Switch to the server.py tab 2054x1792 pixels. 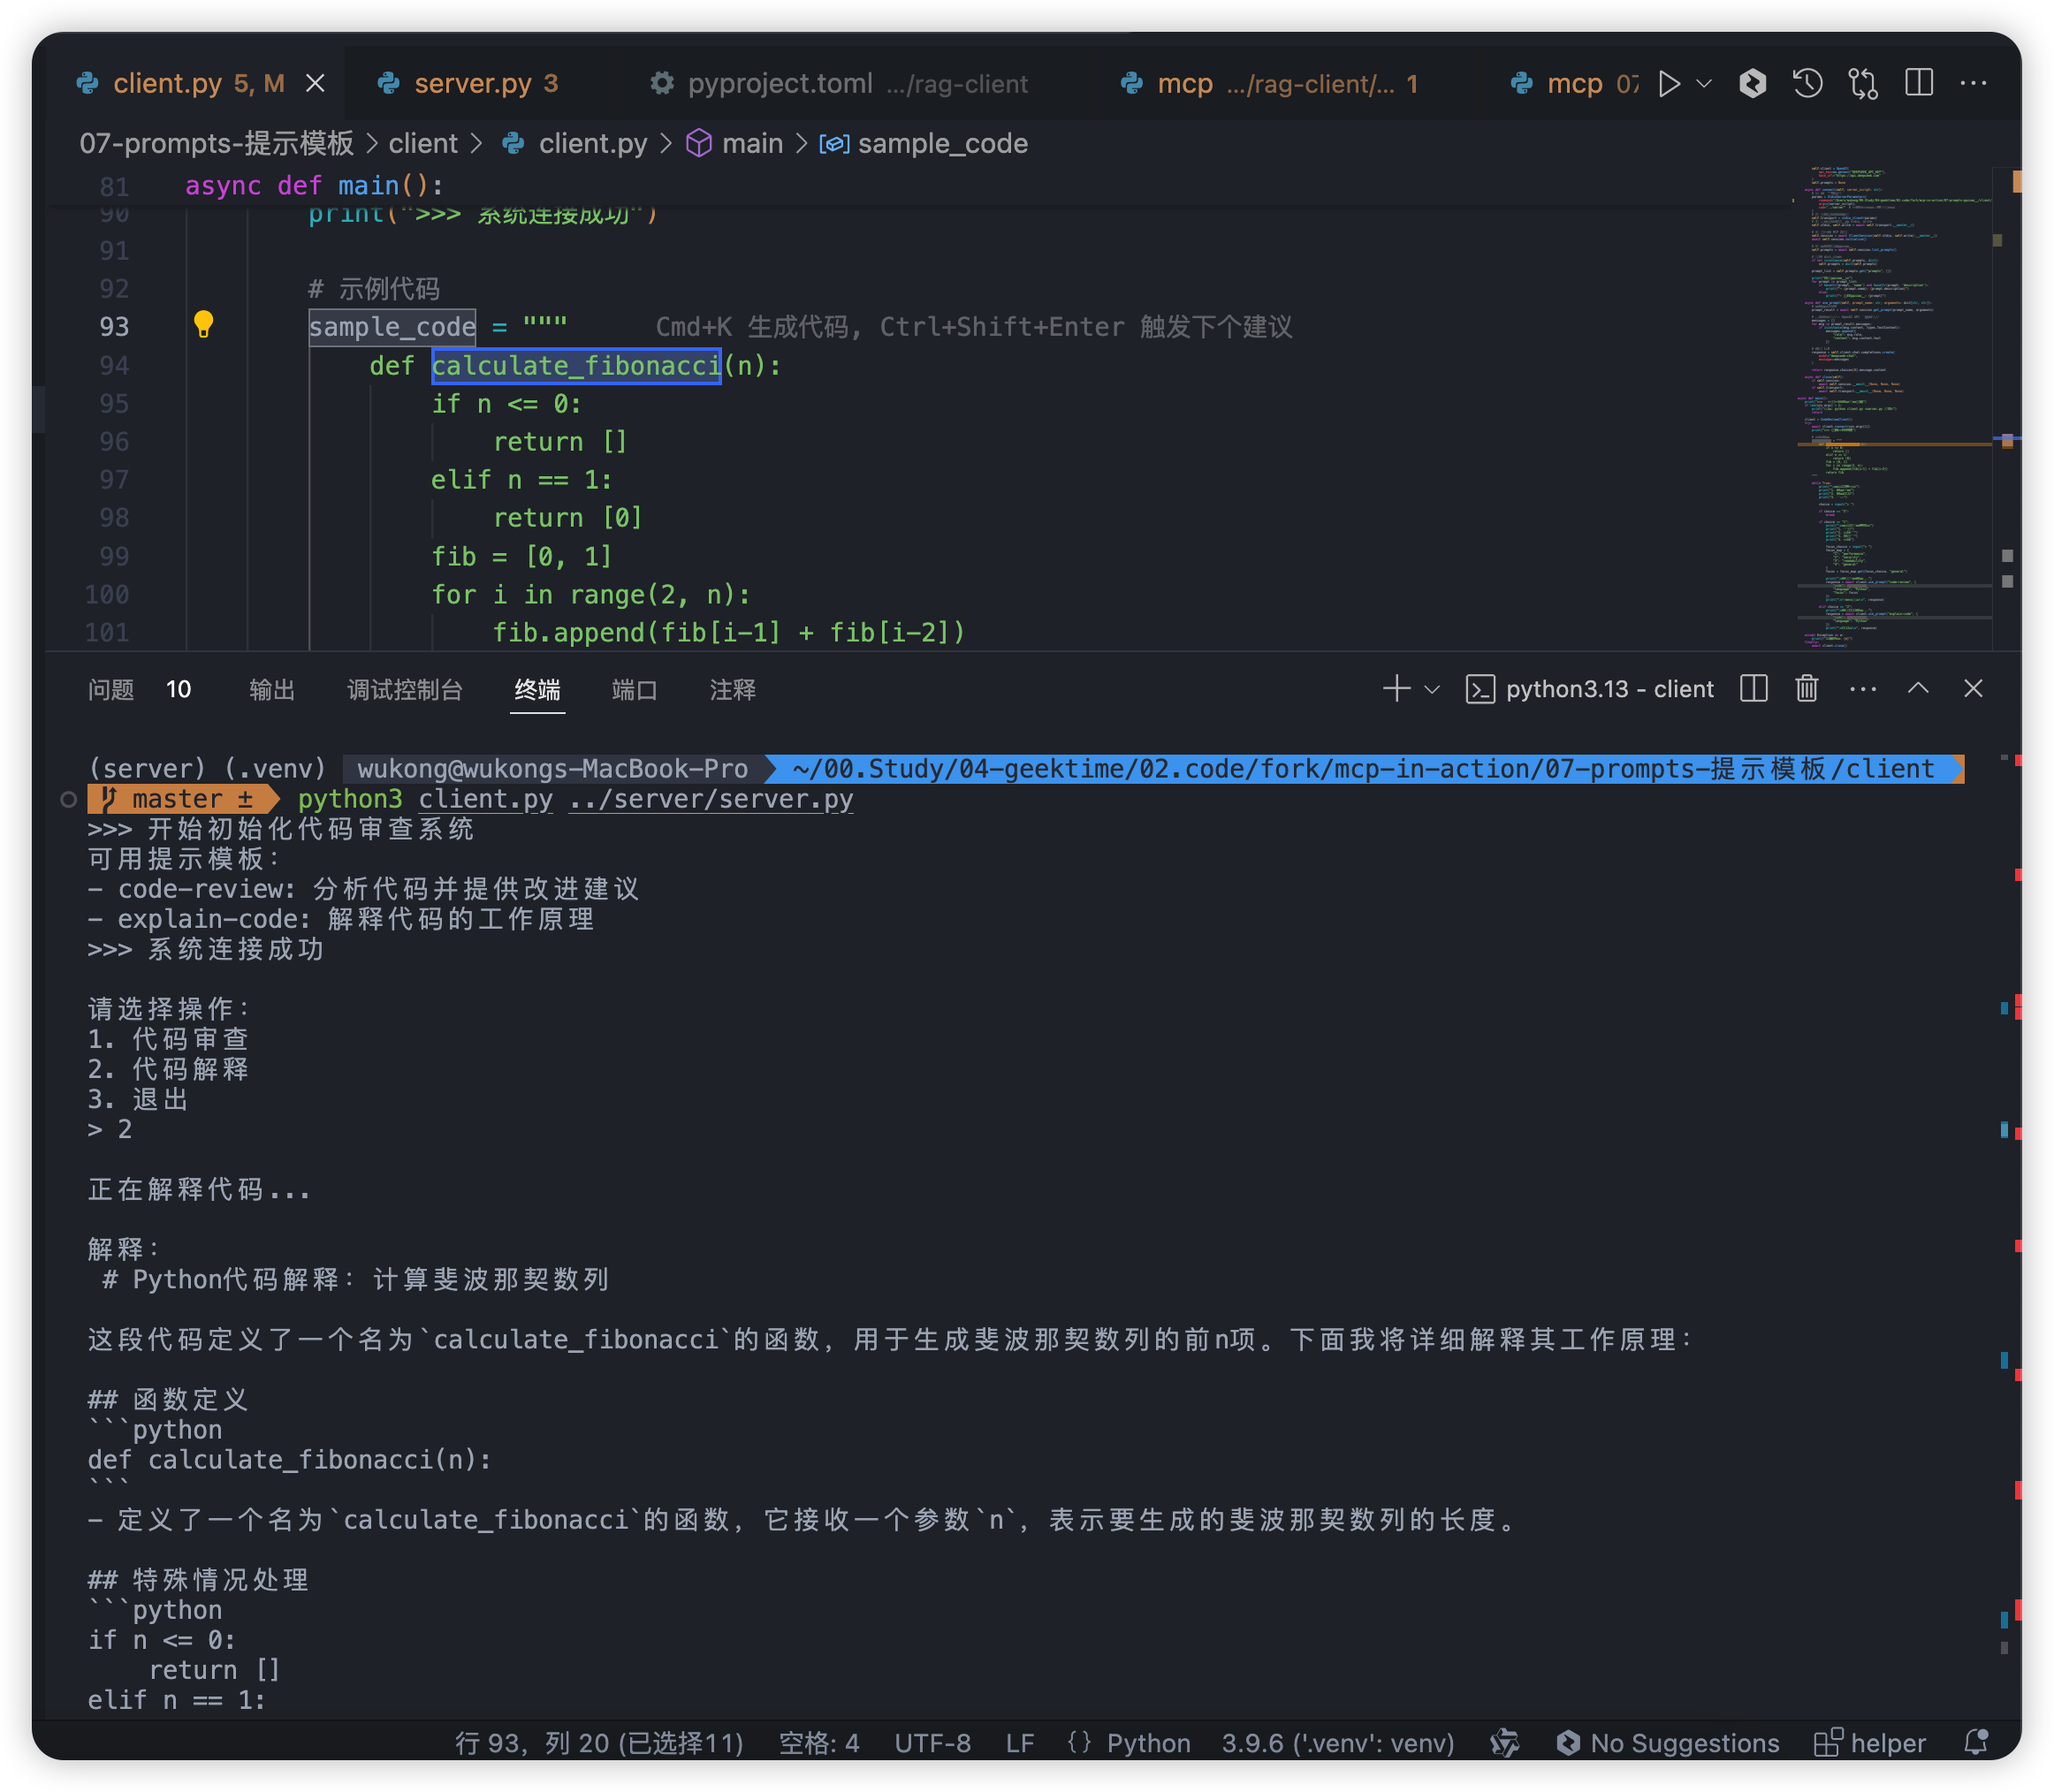click(x=472, y=84)
